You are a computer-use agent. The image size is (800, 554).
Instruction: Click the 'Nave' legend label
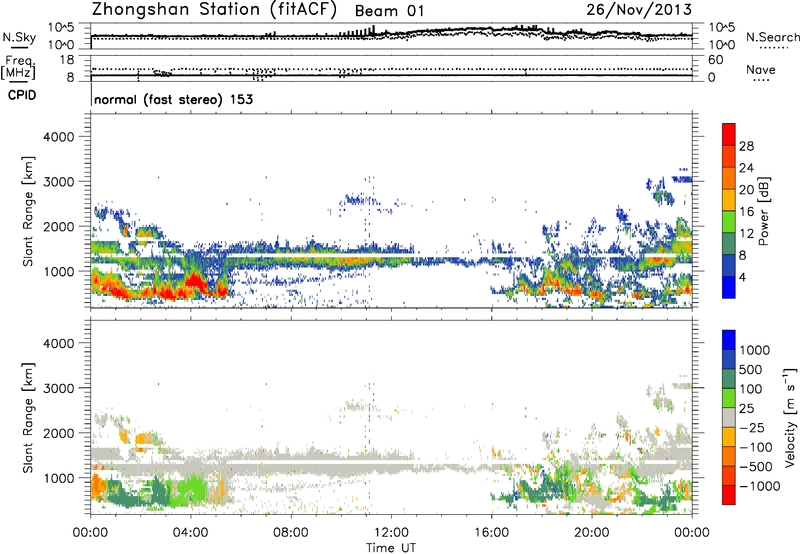(x=761, y=69)
